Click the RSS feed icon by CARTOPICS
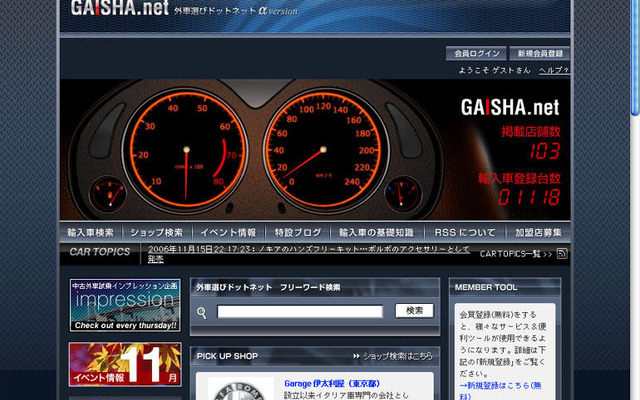Screen dimensions: 640x400 [x=562, y=253]
